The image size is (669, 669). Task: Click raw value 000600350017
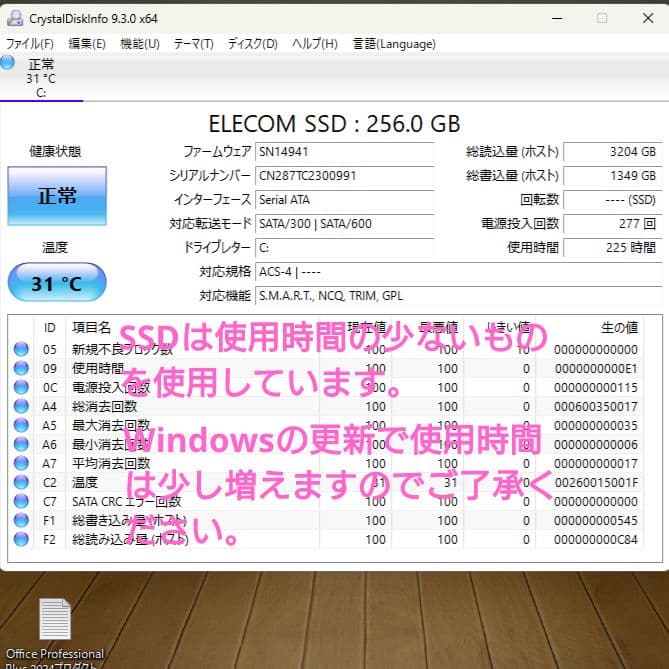pos(596,407)
